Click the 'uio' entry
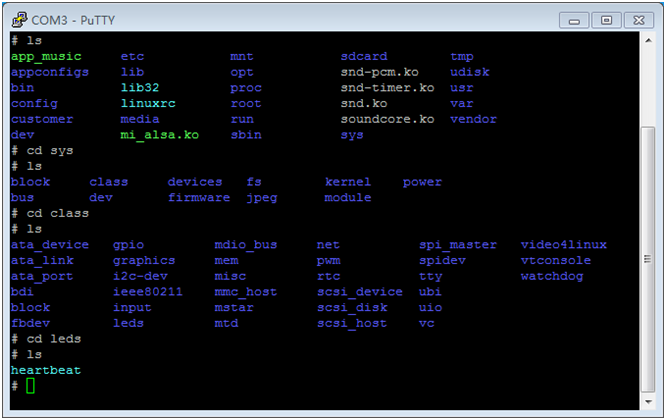Image resolution: width=666 pixels, height=420 pixels. pos(431,307)
